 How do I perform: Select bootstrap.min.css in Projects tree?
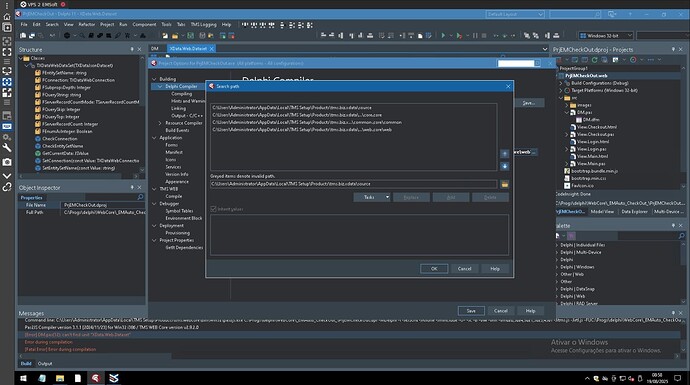(588, 179)
